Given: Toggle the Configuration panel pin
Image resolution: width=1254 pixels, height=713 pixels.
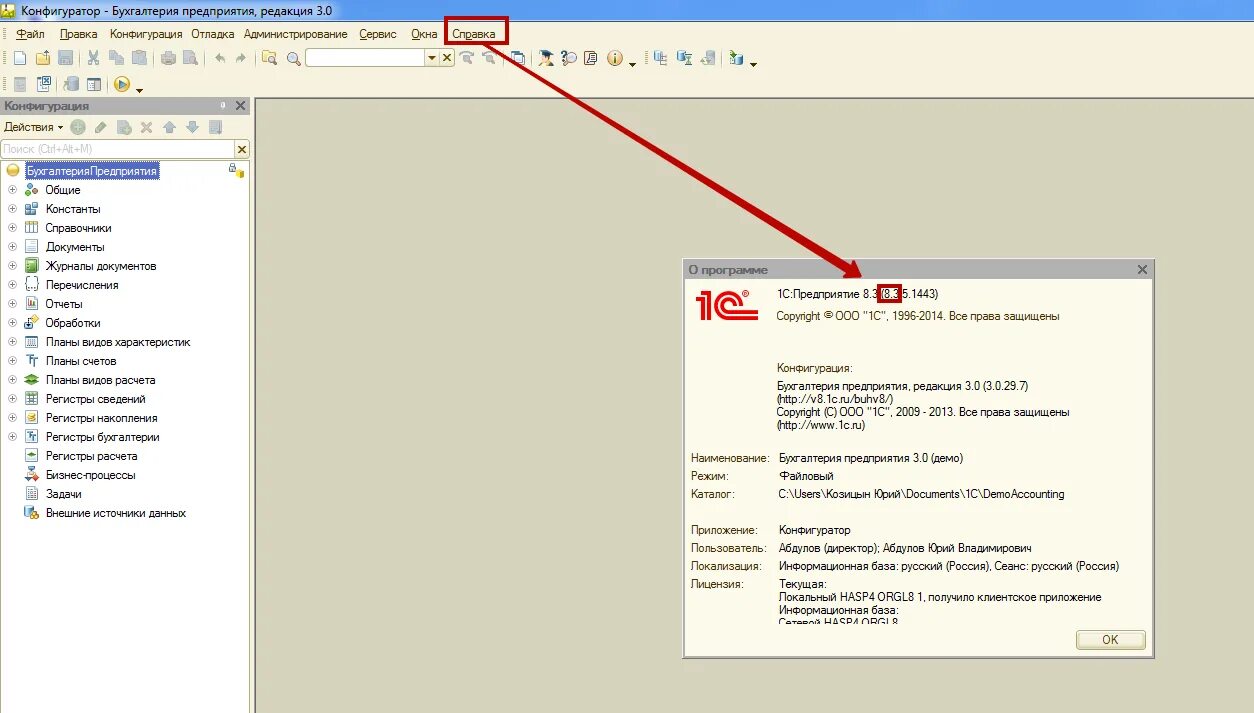Looking at the screenshot, I should 223,106.
